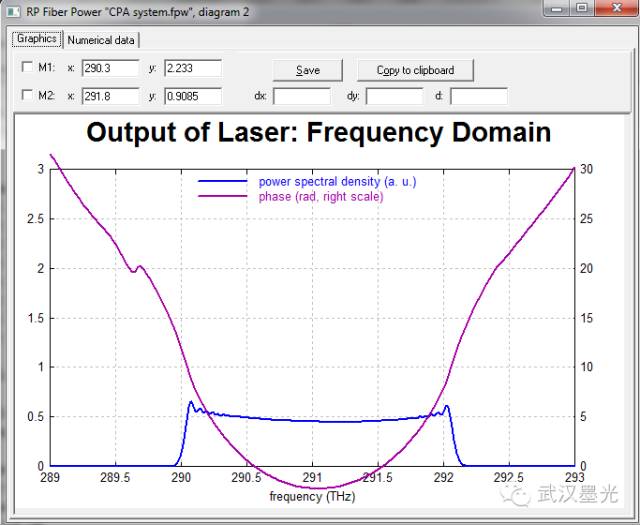Click the Save button
640x525 pixels.
tap(308, 70)
